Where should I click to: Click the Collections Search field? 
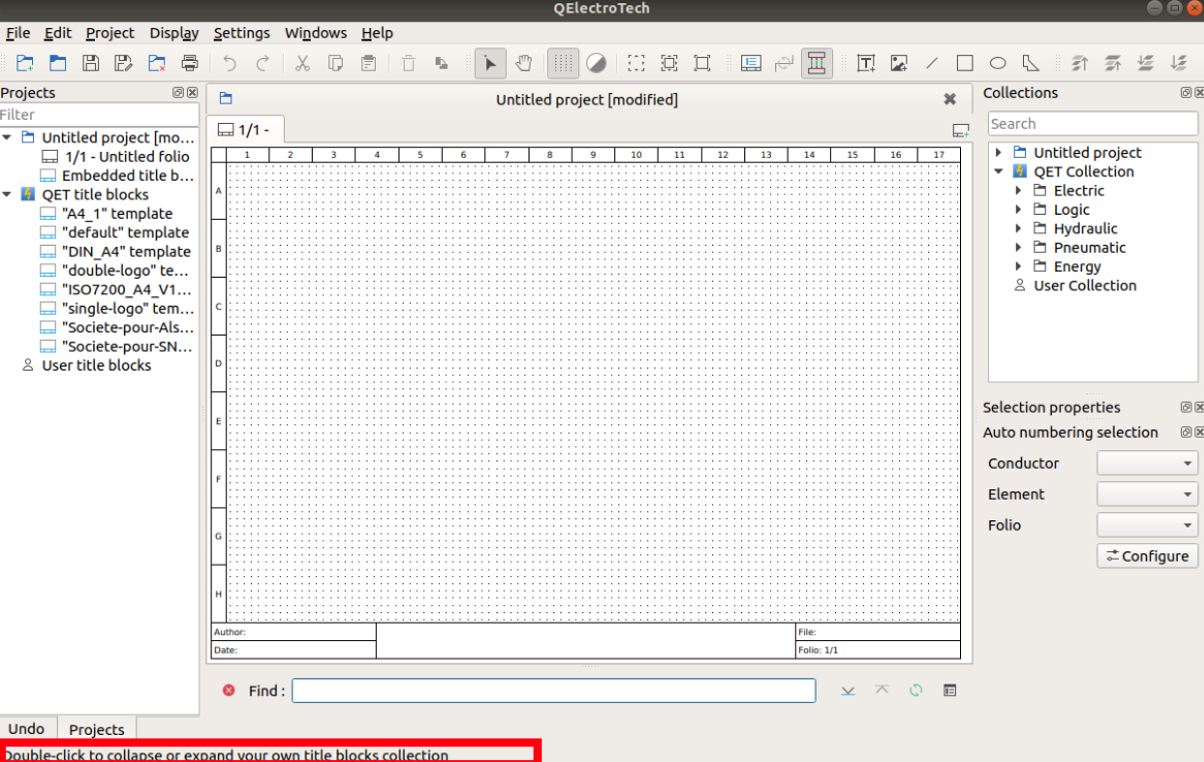(x=1092, y=124)
